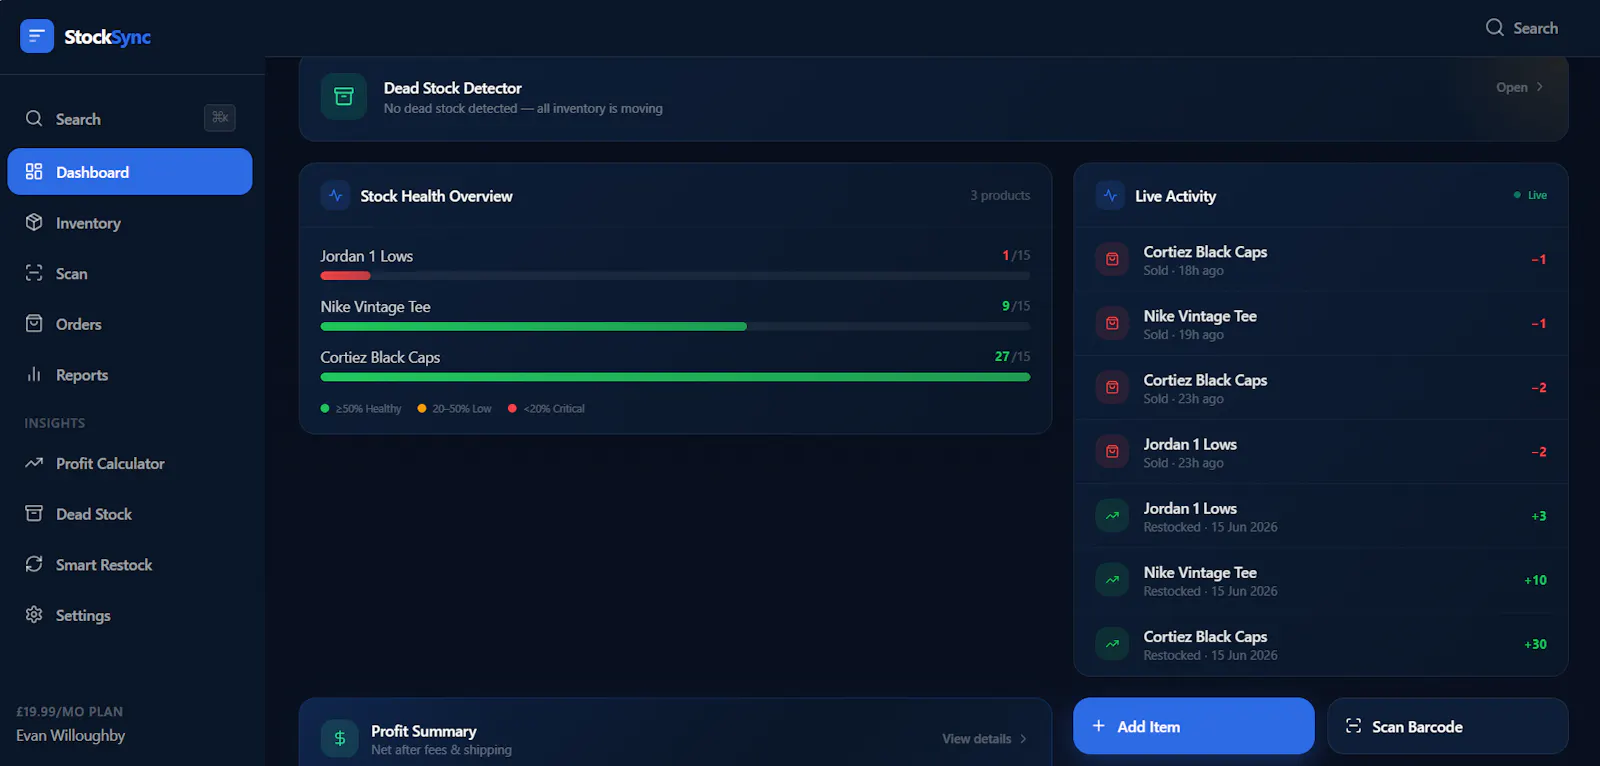1600x766 pixels.
Task: Click the Inventory box icon
Action: [x=34, y=222]
